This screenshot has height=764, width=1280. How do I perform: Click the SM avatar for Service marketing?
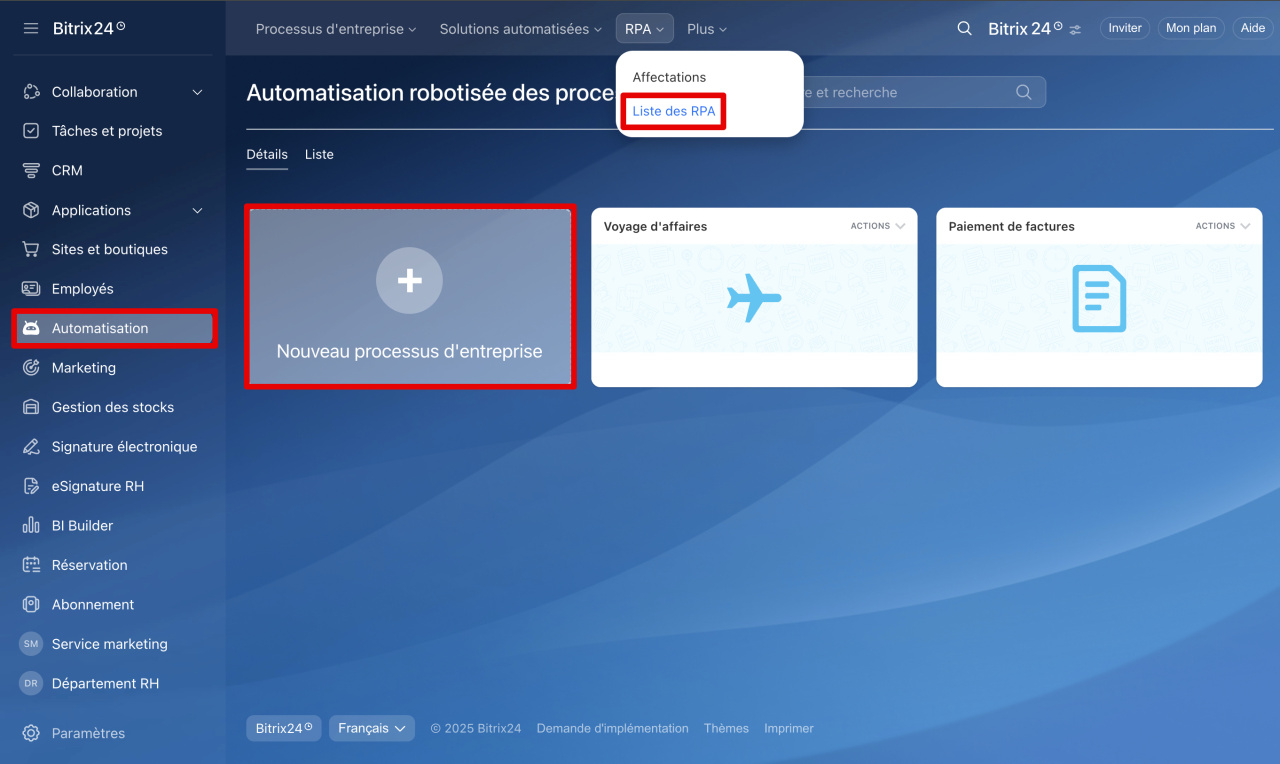(31, 644)
